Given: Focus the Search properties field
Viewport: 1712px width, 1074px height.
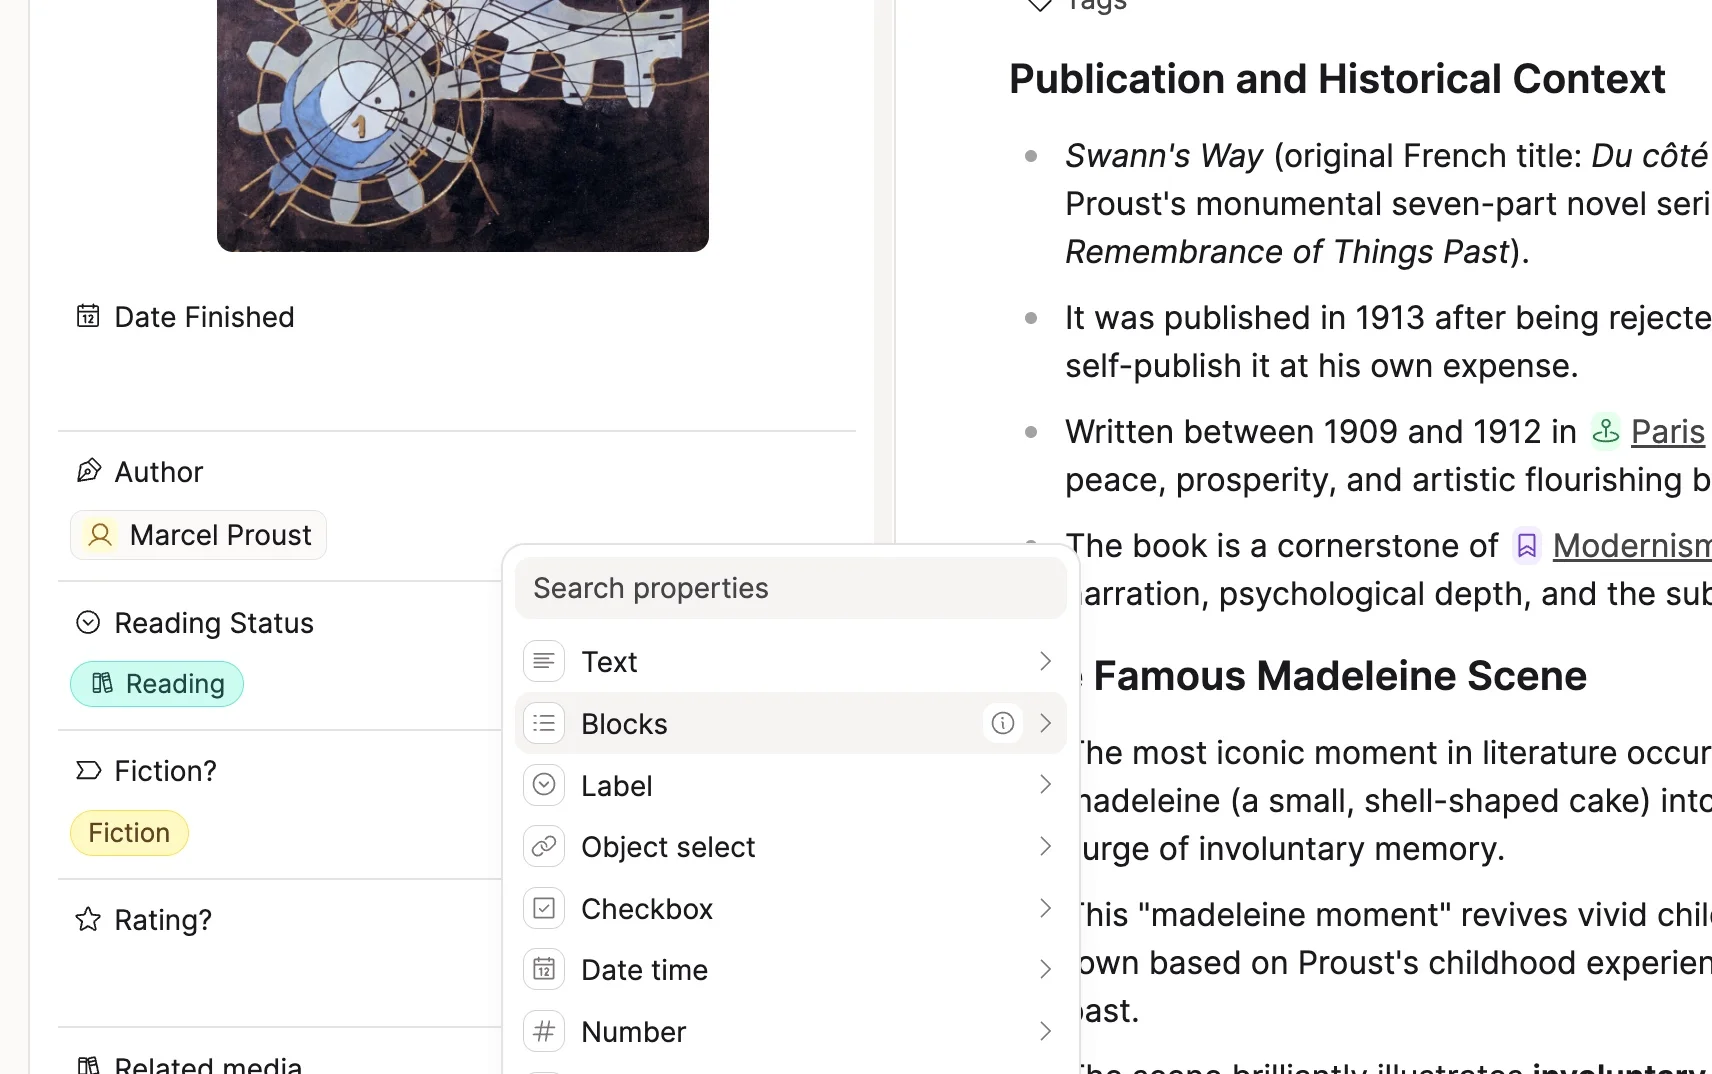Looking at the screenshot, I should [x=791, y=588].
